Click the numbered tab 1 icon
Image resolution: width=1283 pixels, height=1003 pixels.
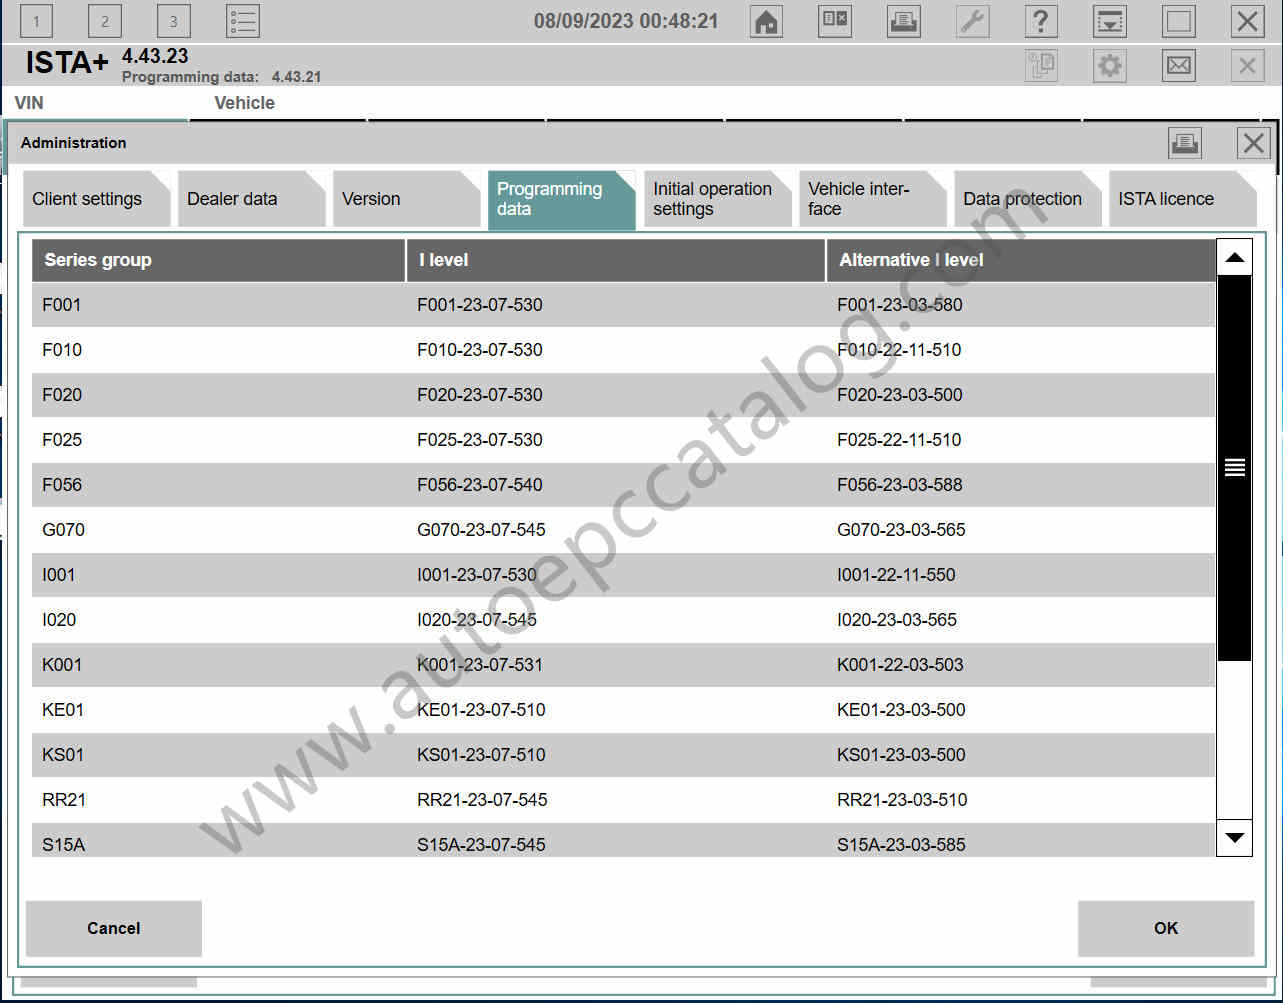(x=37, y=21)
